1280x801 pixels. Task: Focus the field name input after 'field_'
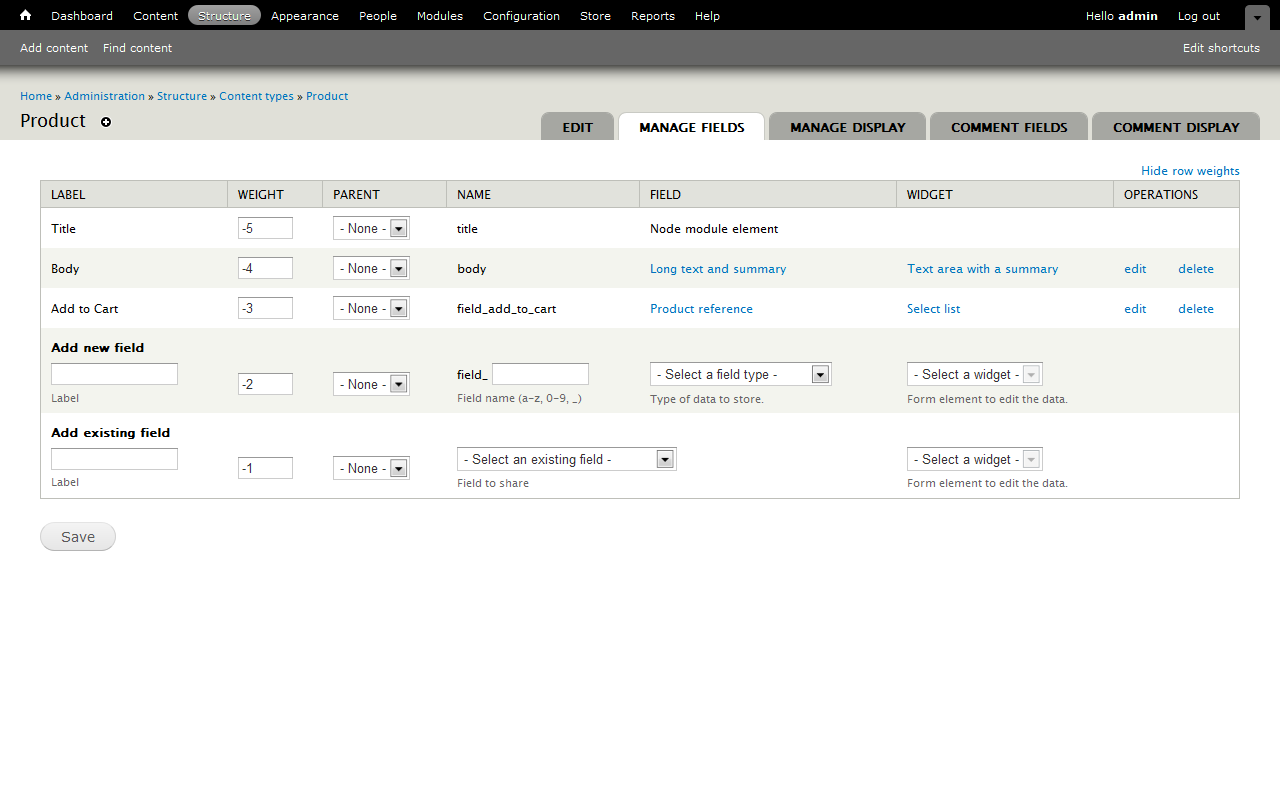tap(540, 374)
